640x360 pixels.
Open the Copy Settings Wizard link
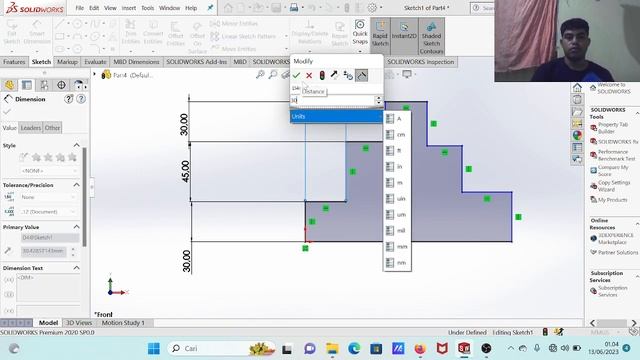click(x=610, y=186)
